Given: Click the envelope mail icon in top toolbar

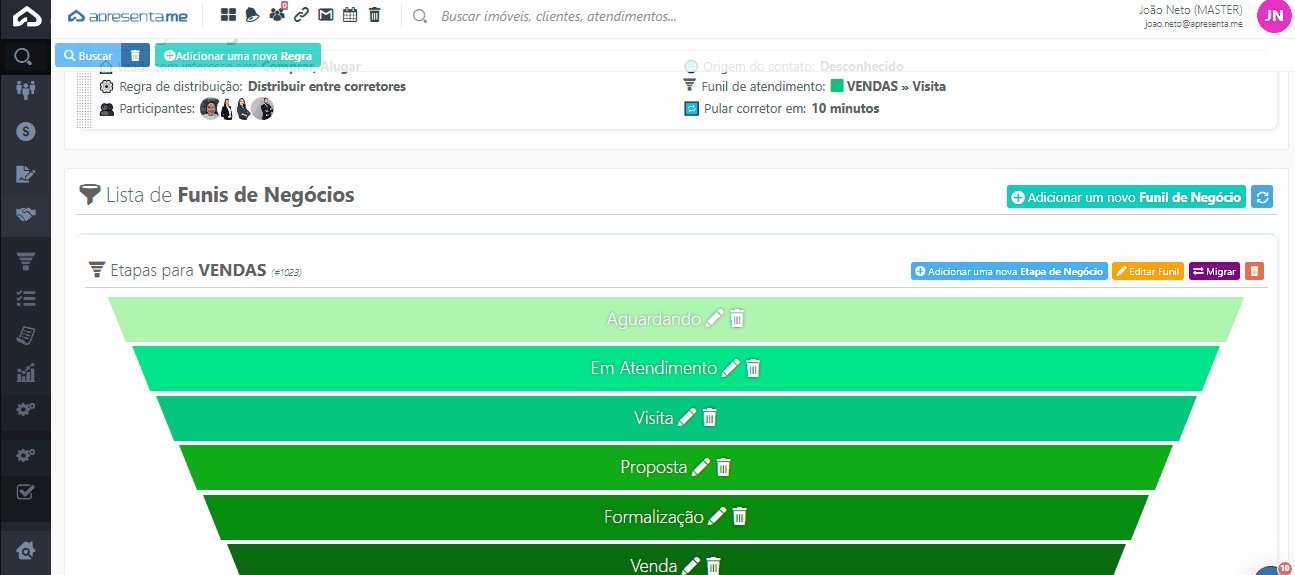Looking at the screenshot, I should point(326,15).
